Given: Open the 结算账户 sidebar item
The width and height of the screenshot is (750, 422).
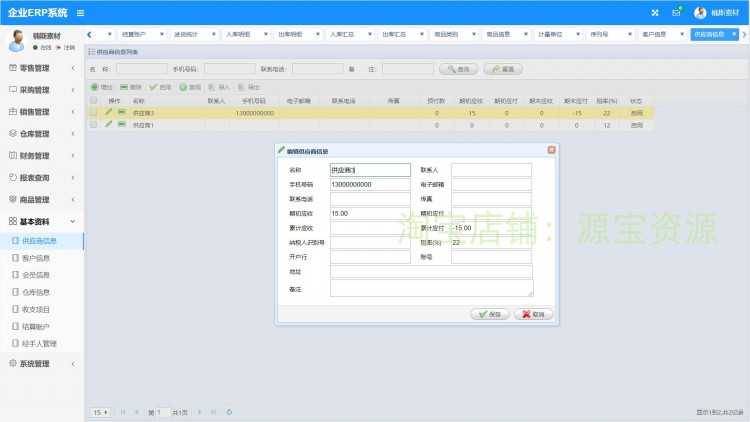Looking at the screenshot, I should [42, 326].
